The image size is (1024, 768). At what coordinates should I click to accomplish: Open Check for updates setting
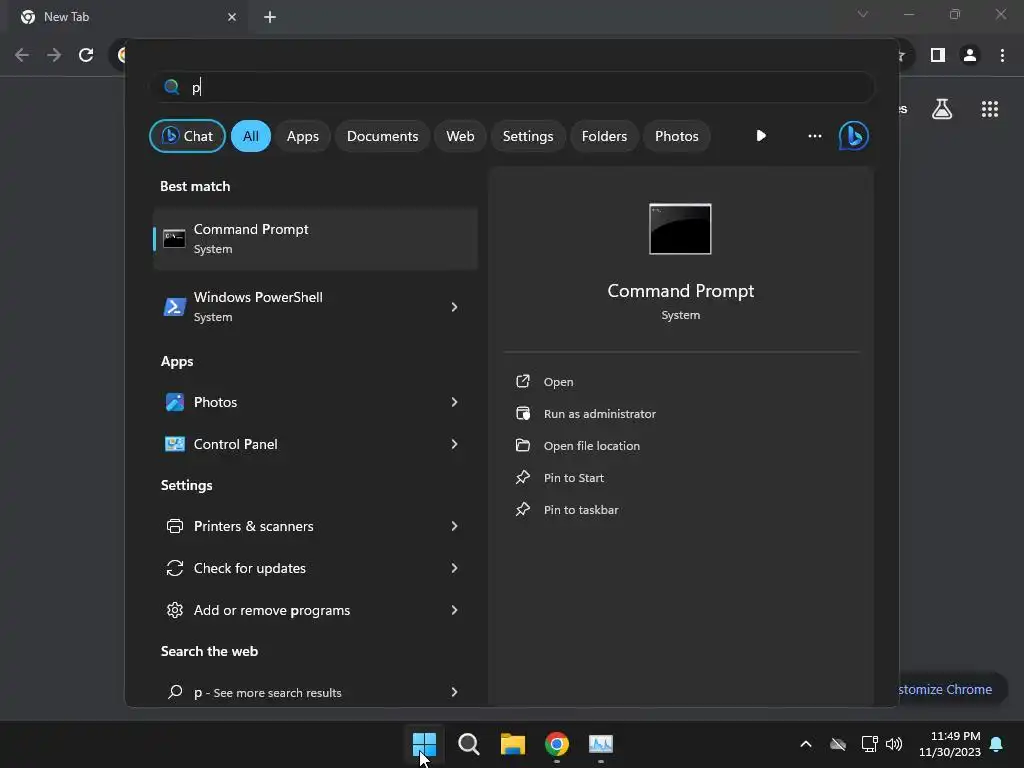pos(315,568)
